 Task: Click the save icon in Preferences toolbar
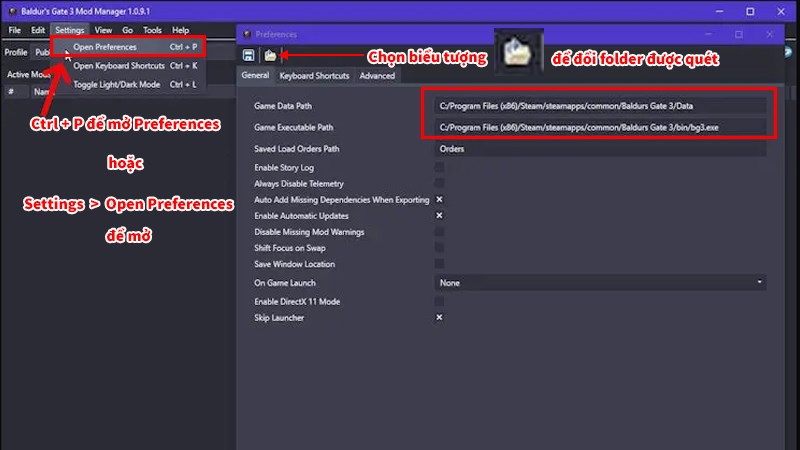[x=248, y=55]
